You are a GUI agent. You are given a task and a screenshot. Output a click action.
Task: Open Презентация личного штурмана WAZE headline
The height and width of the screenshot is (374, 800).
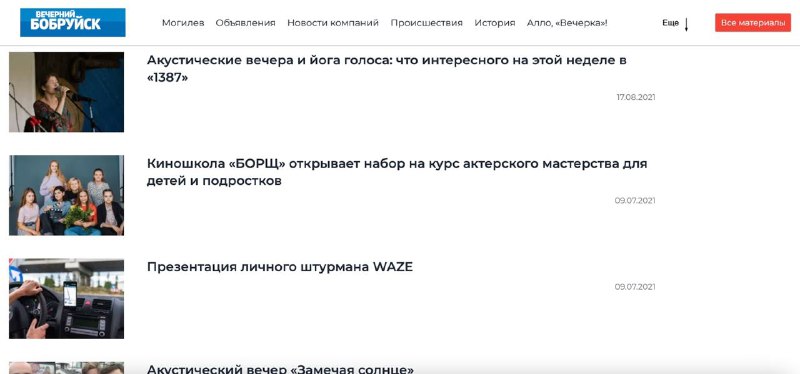click(280, 267)
